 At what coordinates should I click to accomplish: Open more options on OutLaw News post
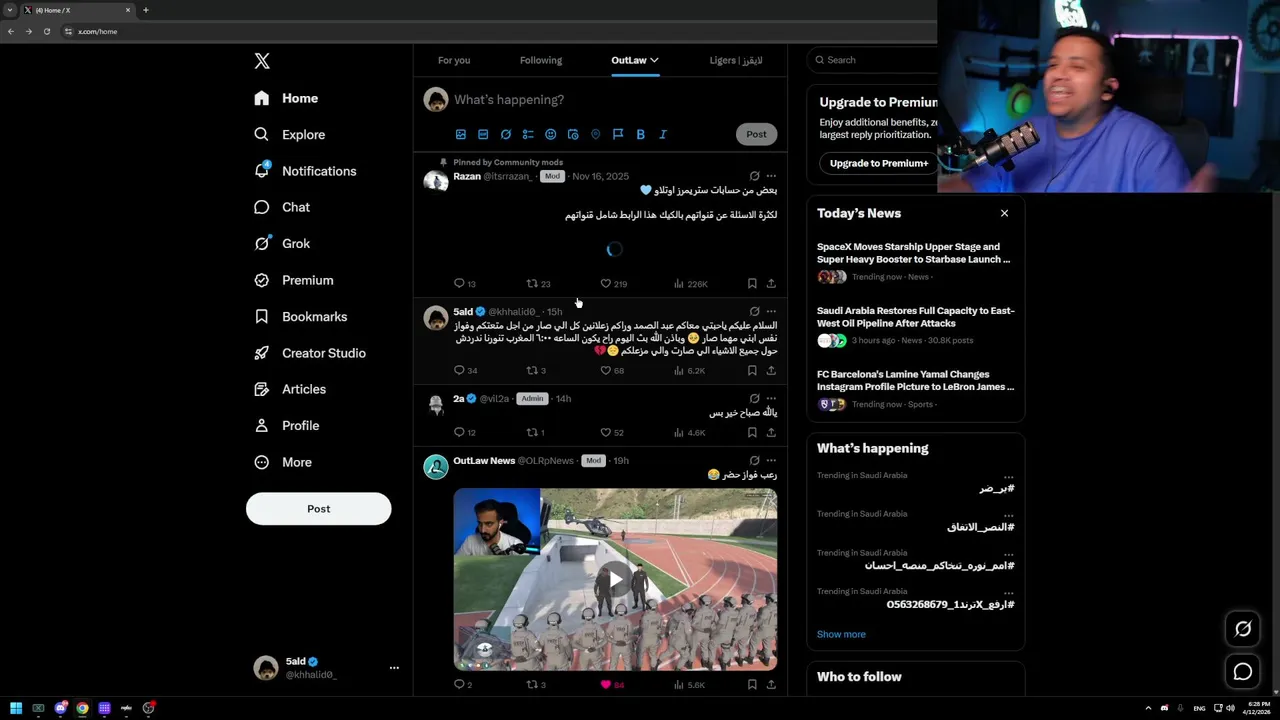pos(771,460)
